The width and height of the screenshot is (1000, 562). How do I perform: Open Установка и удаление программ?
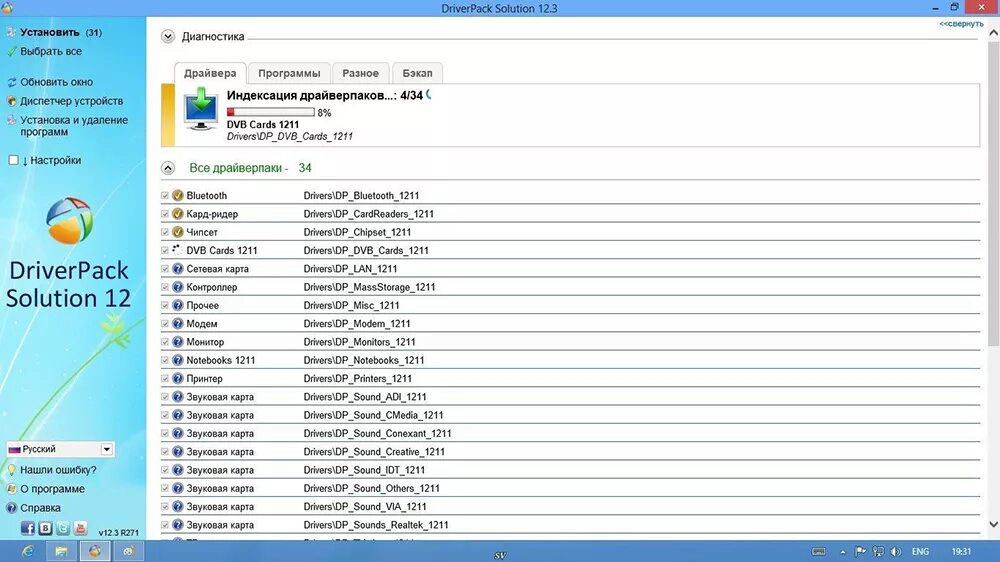(x=74, y=126)
